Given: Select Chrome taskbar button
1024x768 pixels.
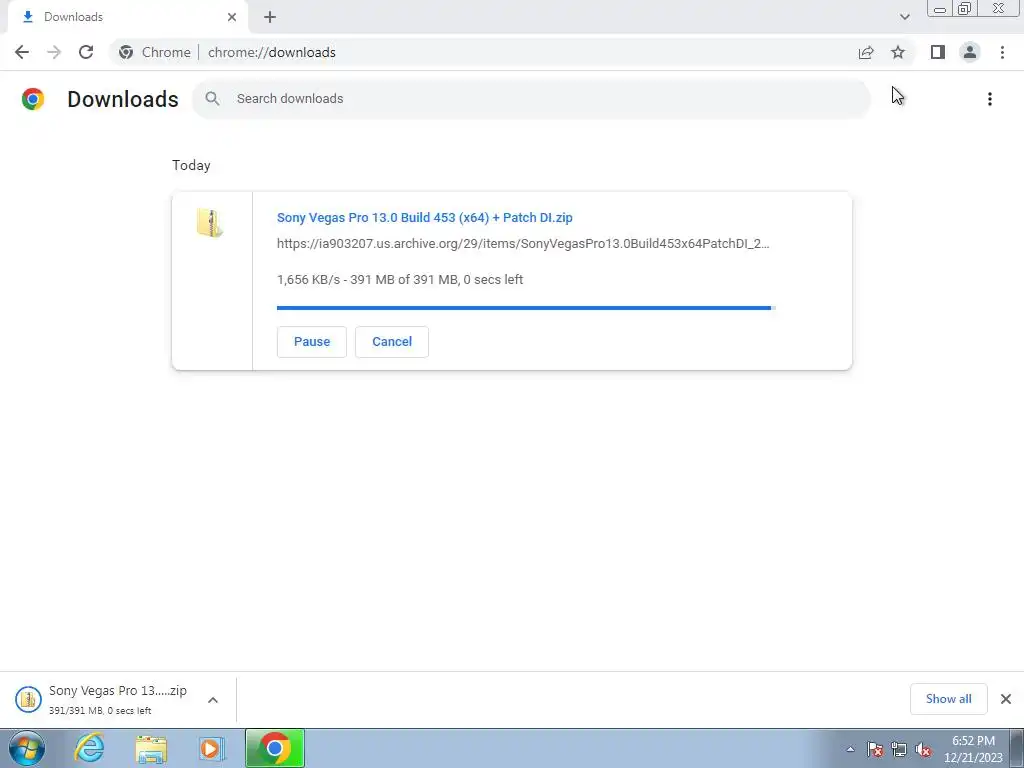Looking at the screenshot, I should click(x=275, y=748).
